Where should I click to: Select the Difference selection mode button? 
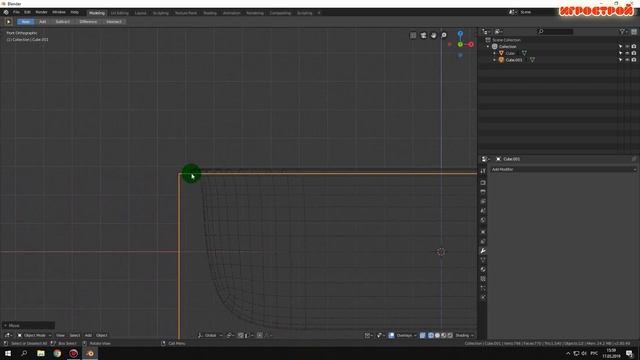pyautogui.click(x=88, y=22)
